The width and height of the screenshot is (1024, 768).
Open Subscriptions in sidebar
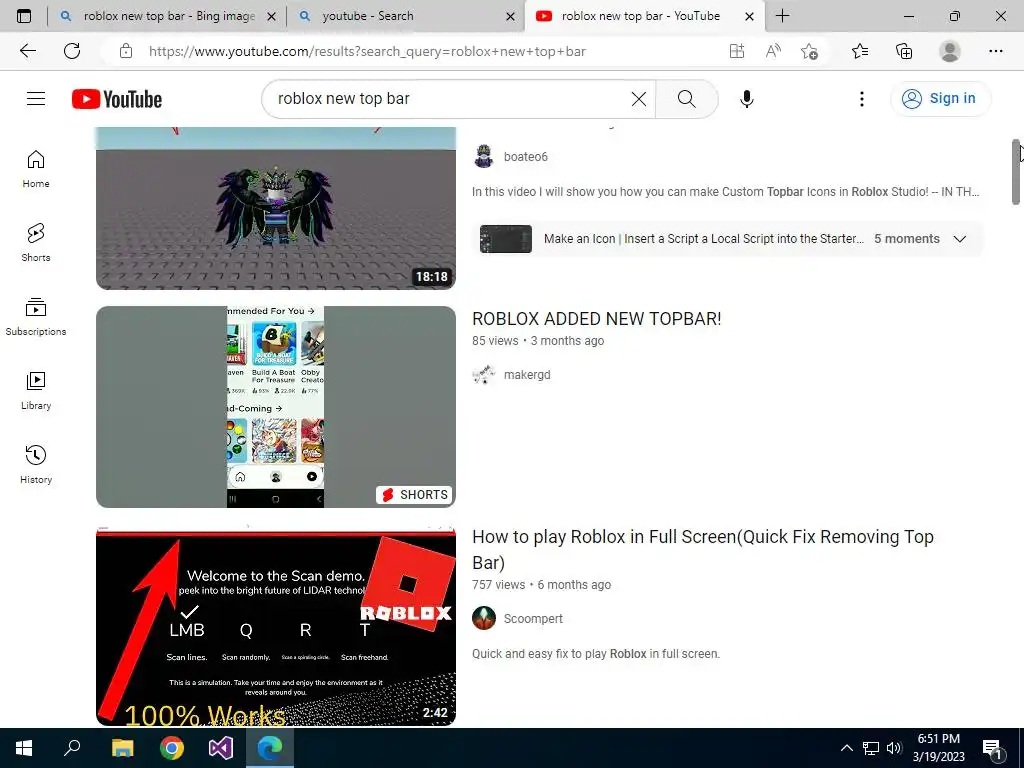click(x=36, y=317)
